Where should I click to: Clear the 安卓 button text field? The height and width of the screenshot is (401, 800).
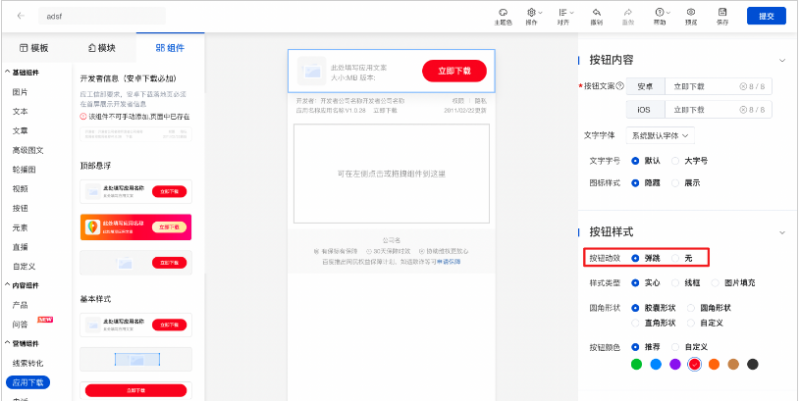tap(743, 87)
